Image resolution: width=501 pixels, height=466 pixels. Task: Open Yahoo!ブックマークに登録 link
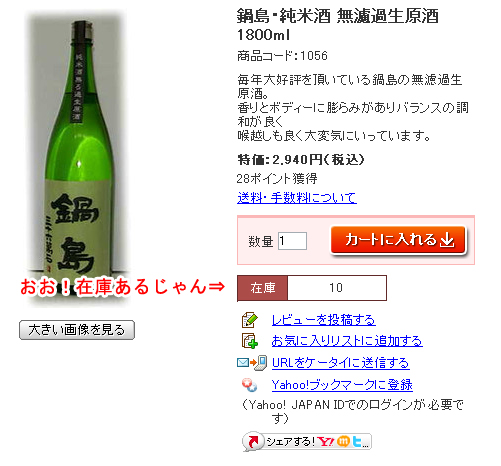coord(342,385)
